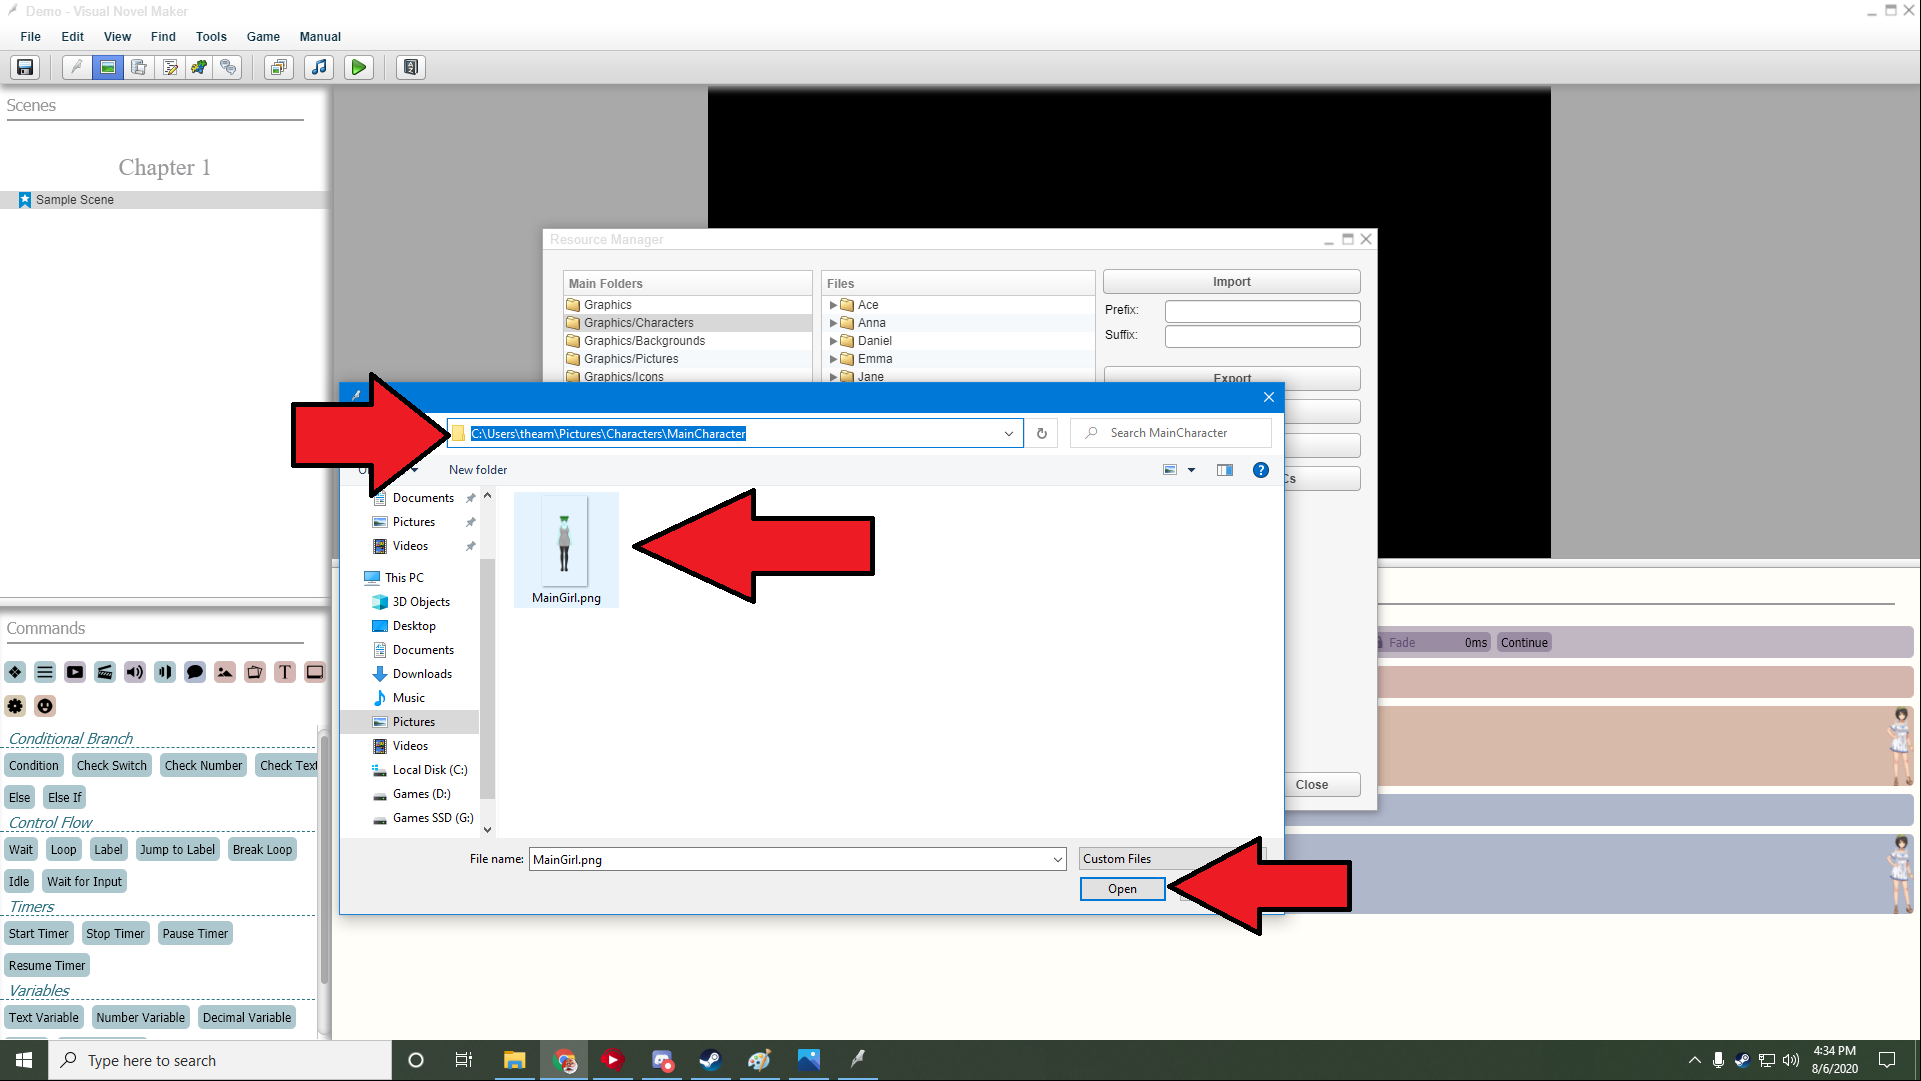Screen dimensions: 1921x1081
Task: Expand the Ace folder in Files list
Action: 833,305
